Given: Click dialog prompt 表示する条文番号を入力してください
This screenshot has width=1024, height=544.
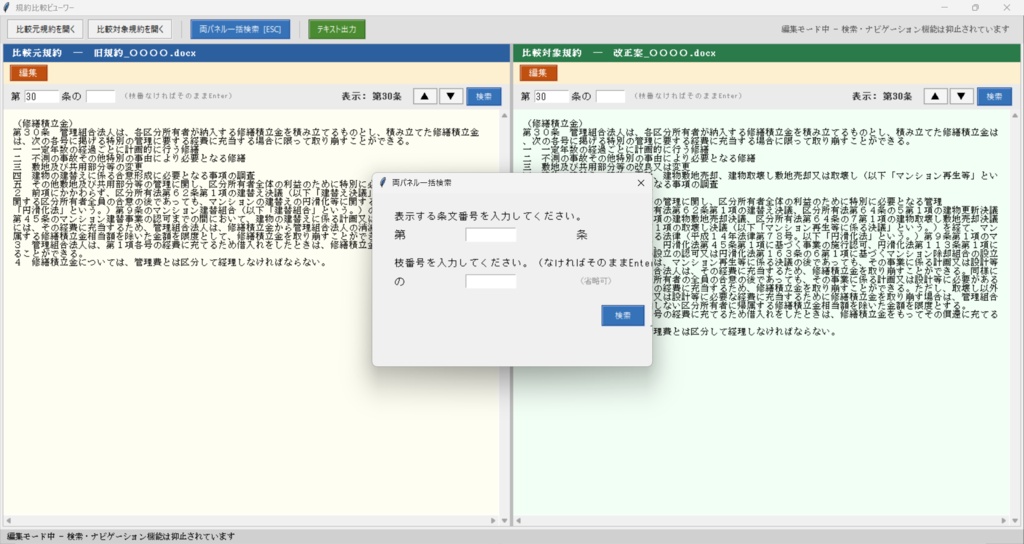Looking at the screenshot, I should 488,216.
